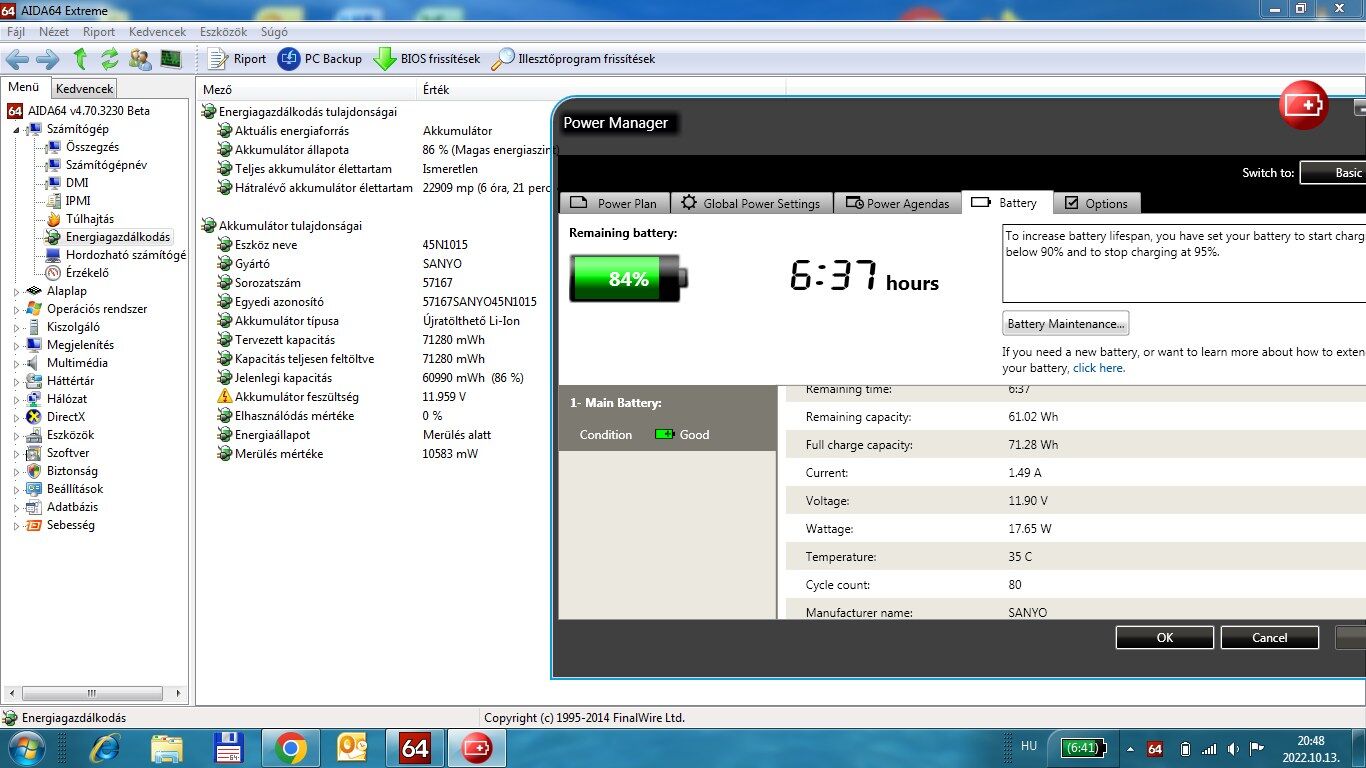The image size is (1366, 768).
Task: Refresh with the green circular arrows icon
Action: (110, 59)
